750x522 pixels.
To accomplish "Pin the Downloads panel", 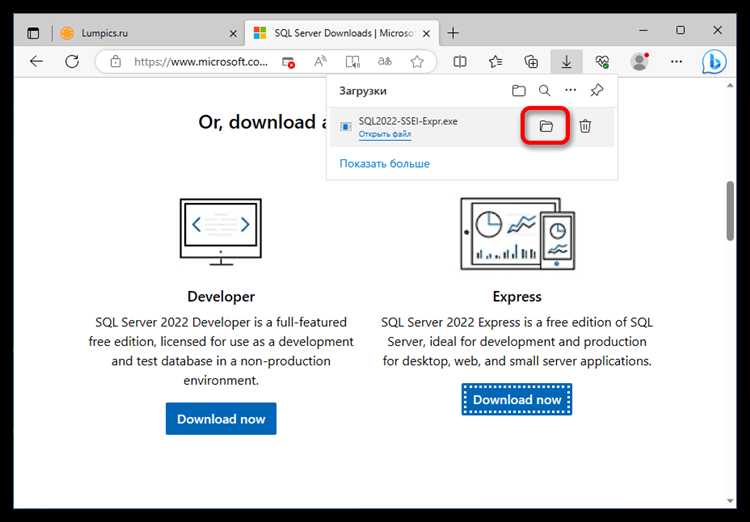I will pos(596,90).
